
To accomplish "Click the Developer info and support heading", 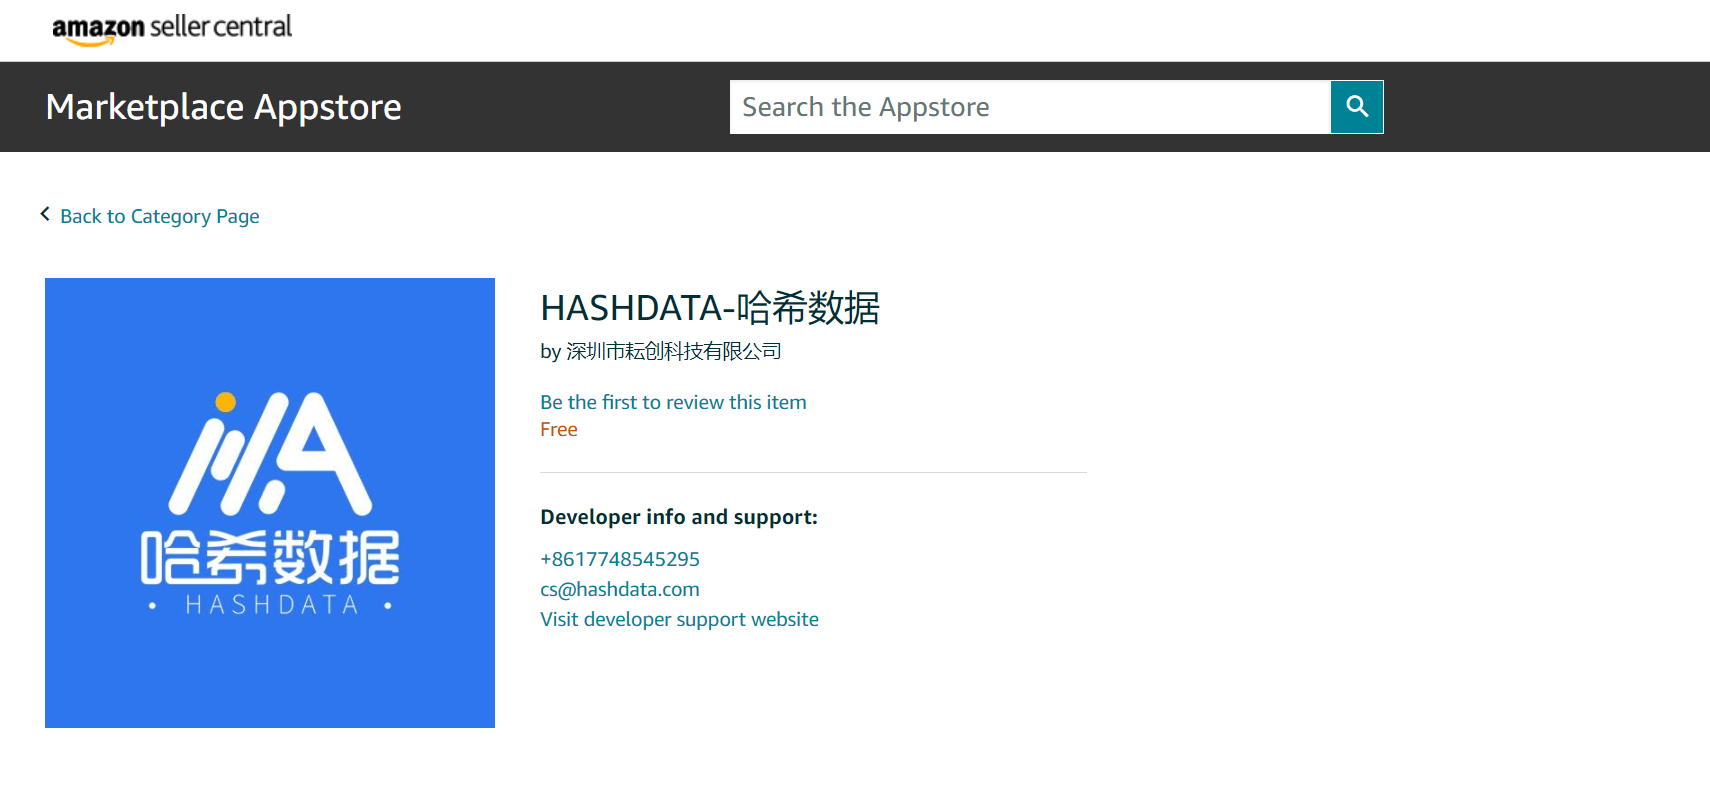I will (679, 517).
